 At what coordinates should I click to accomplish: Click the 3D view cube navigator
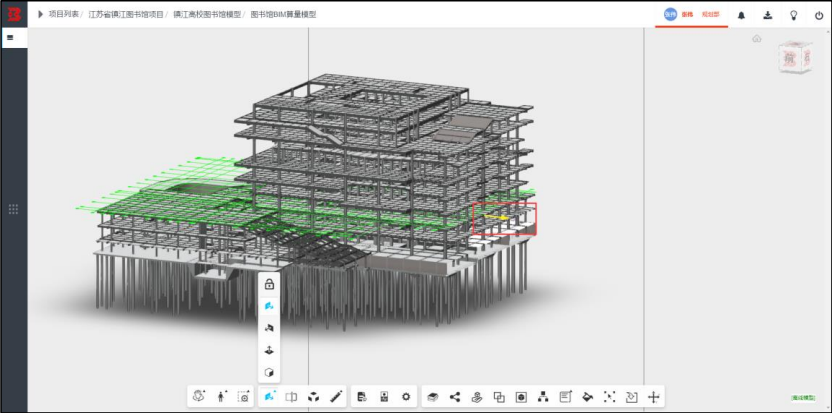click(x=794, y=57)
